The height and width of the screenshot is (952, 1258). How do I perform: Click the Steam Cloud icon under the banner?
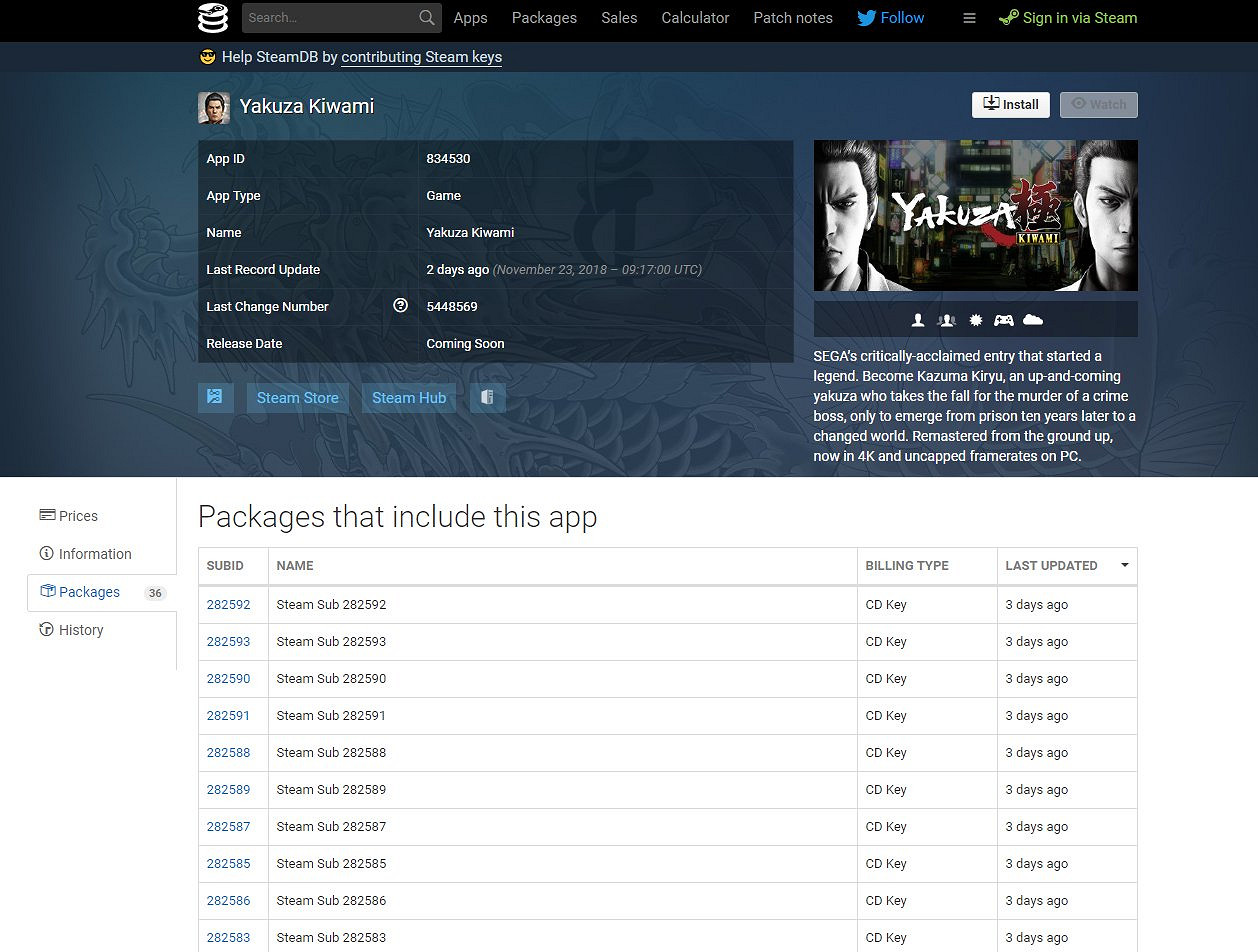[1033, 320]
